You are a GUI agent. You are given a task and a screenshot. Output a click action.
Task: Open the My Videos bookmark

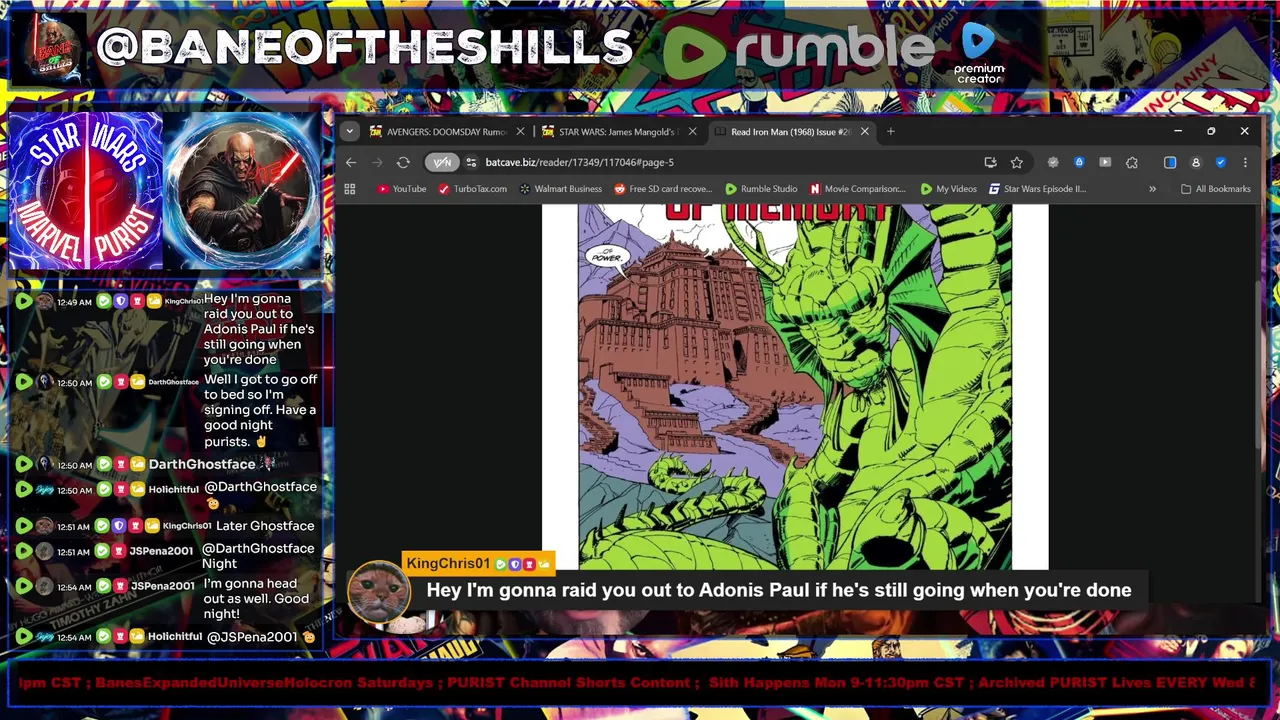(949, 189)
